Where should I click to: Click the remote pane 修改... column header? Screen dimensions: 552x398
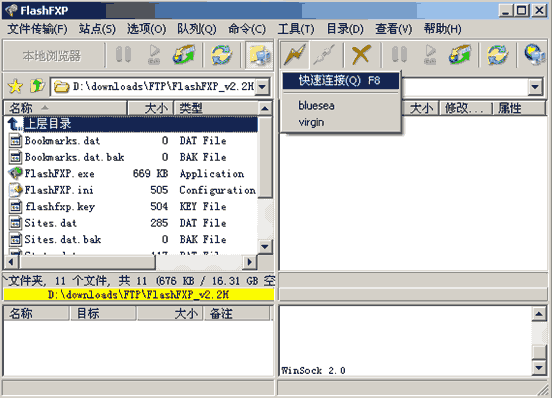click(x=465, y=108)
